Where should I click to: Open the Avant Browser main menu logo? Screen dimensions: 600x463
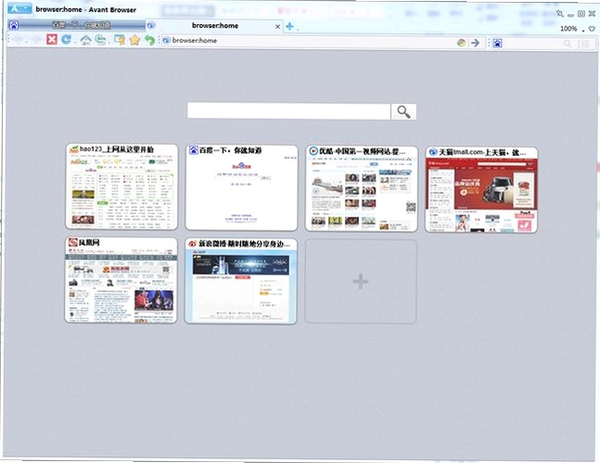point(20,8)
